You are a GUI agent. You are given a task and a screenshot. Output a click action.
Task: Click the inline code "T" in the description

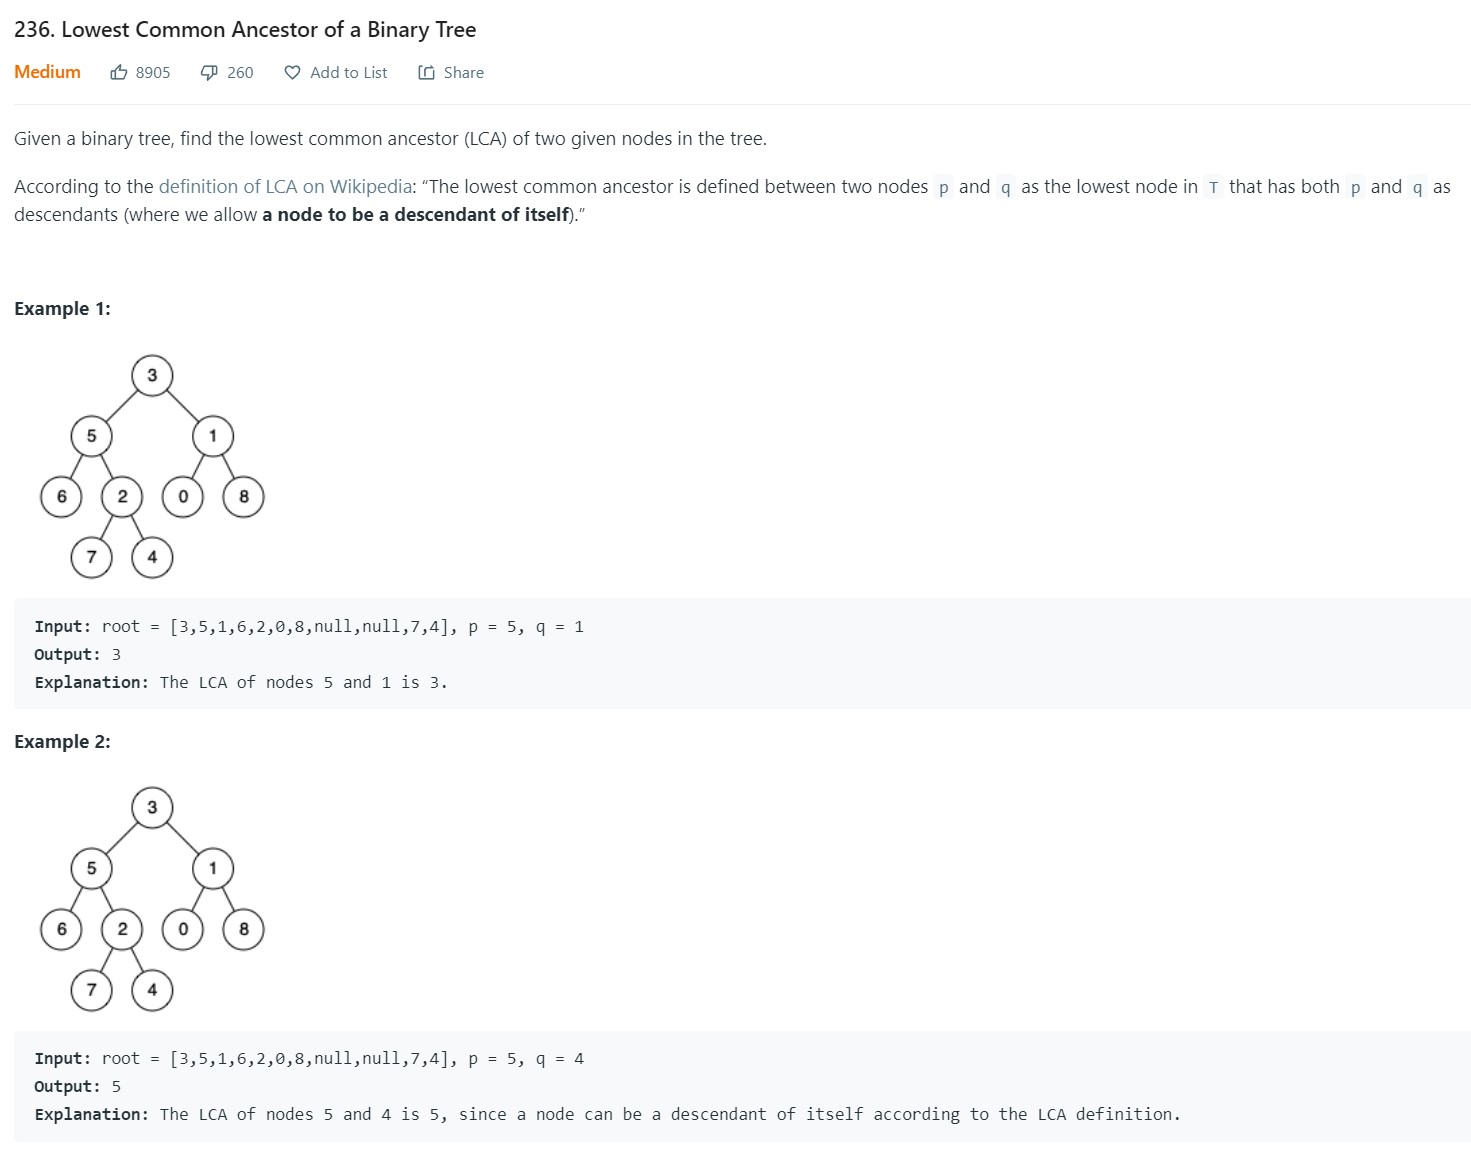pos(1213,187)
